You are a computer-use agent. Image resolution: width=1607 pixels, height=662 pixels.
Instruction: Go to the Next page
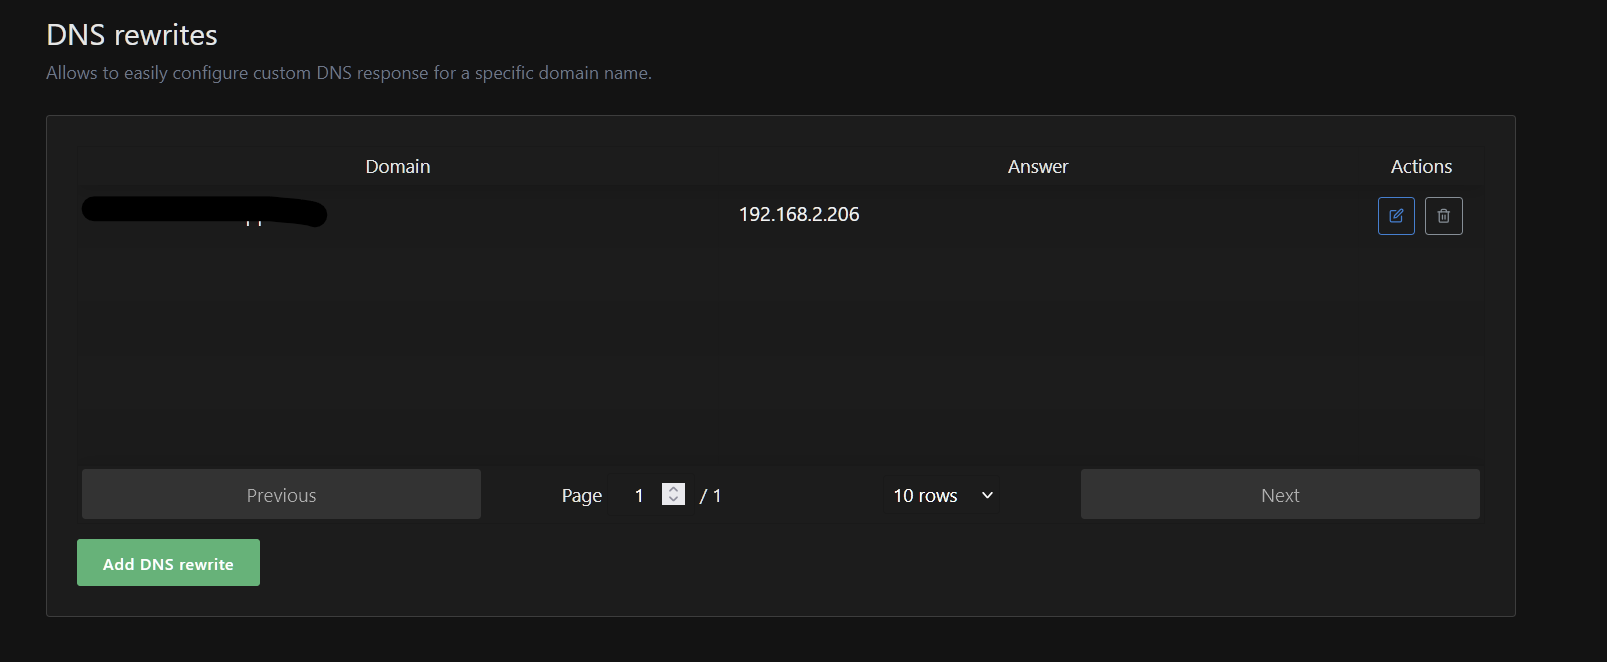[1280, 495]
